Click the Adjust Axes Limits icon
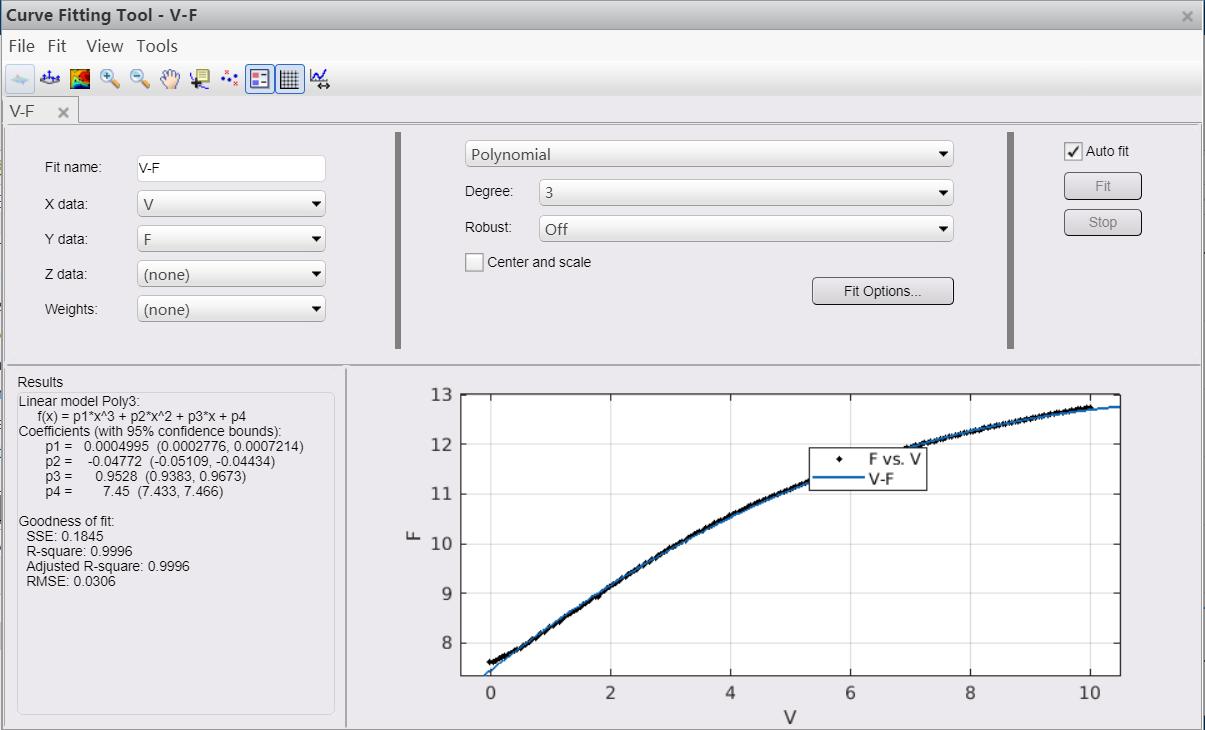This screenshot has width=1205, height=730. click(320, 79)
